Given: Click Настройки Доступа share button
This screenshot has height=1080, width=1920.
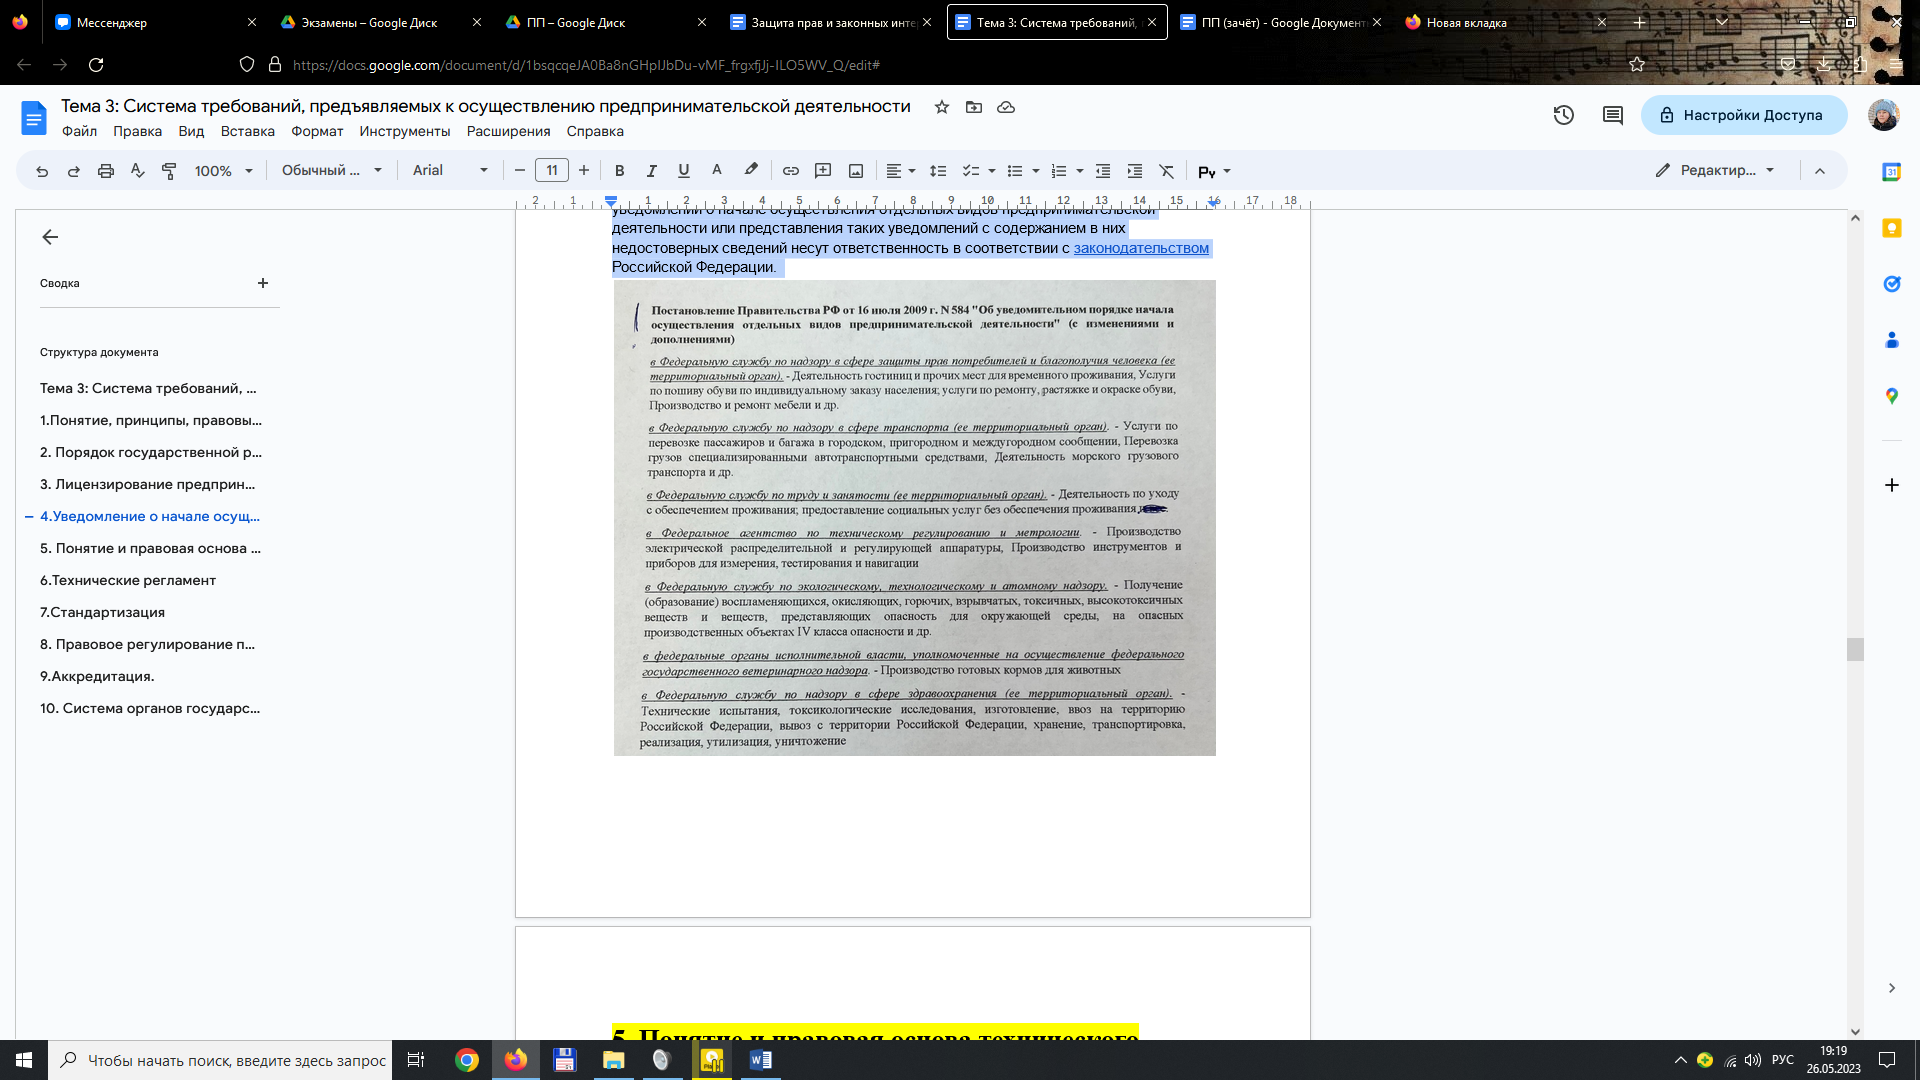Looking at the screenshot, I should pos(1742,116).
